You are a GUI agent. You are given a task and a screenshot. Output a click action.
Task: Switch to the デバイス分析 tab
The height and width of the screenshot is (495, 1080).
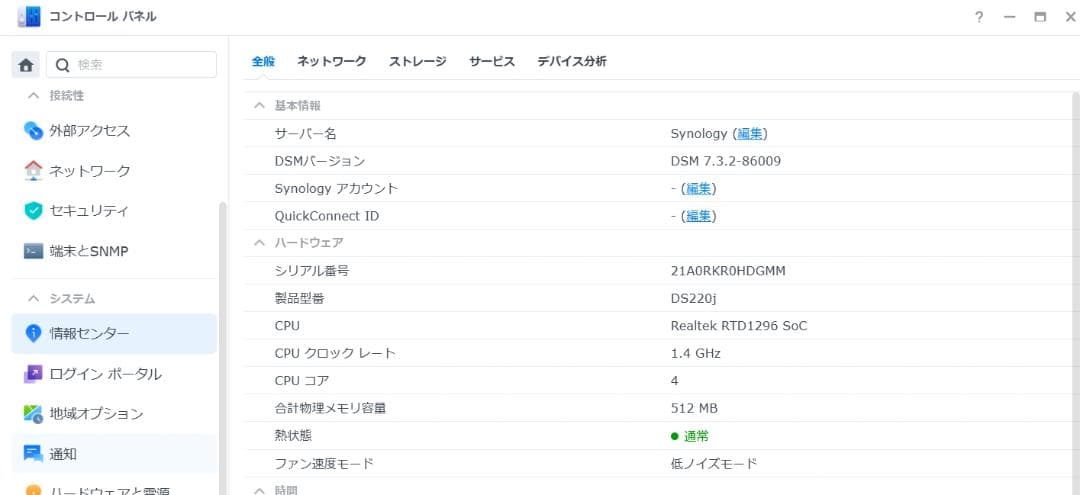pos(572,61)
